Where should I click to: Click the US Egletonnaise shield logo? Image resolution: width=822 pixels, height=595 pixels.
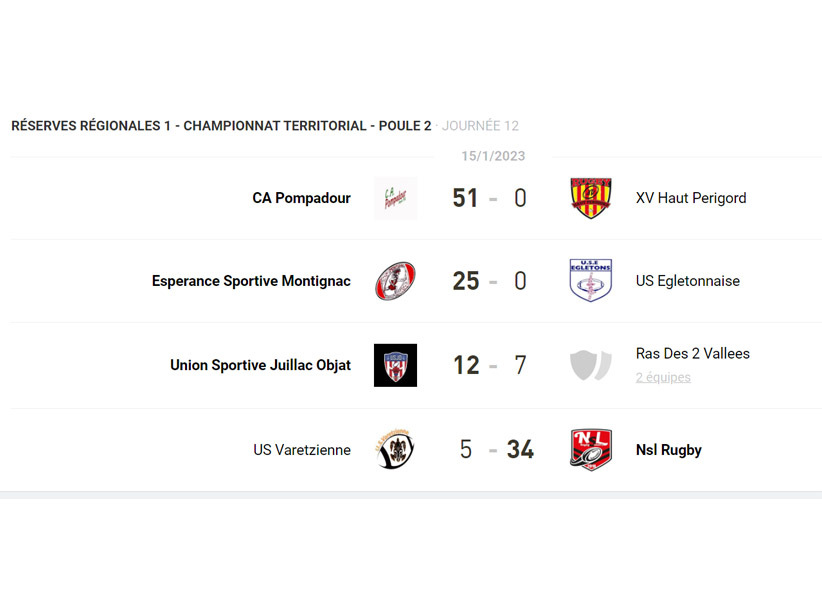[x=590, y=281]
